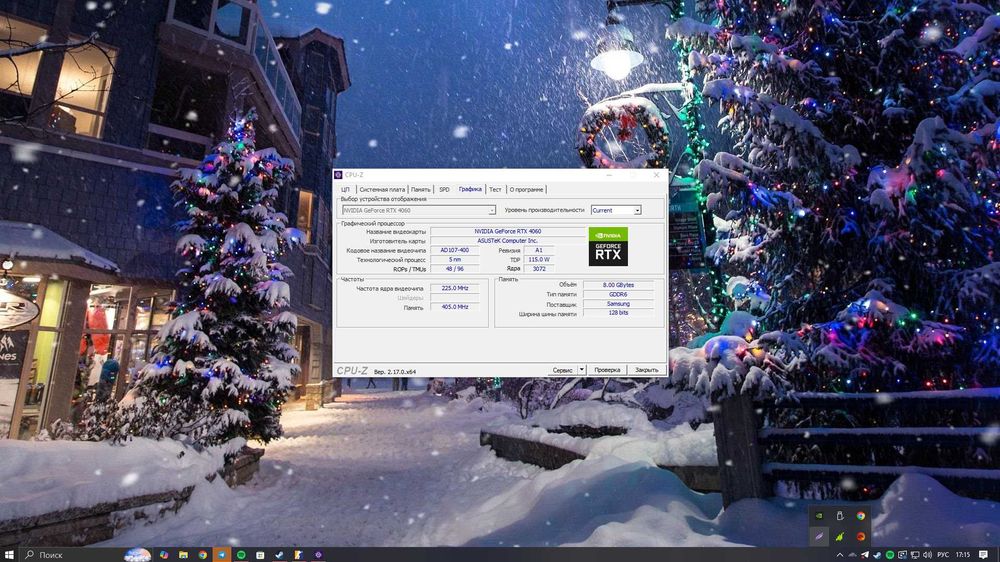This screenshot has width=1000, height=562.
Task: Click the volume speaker icon in system tray
Action: point(928,555)
